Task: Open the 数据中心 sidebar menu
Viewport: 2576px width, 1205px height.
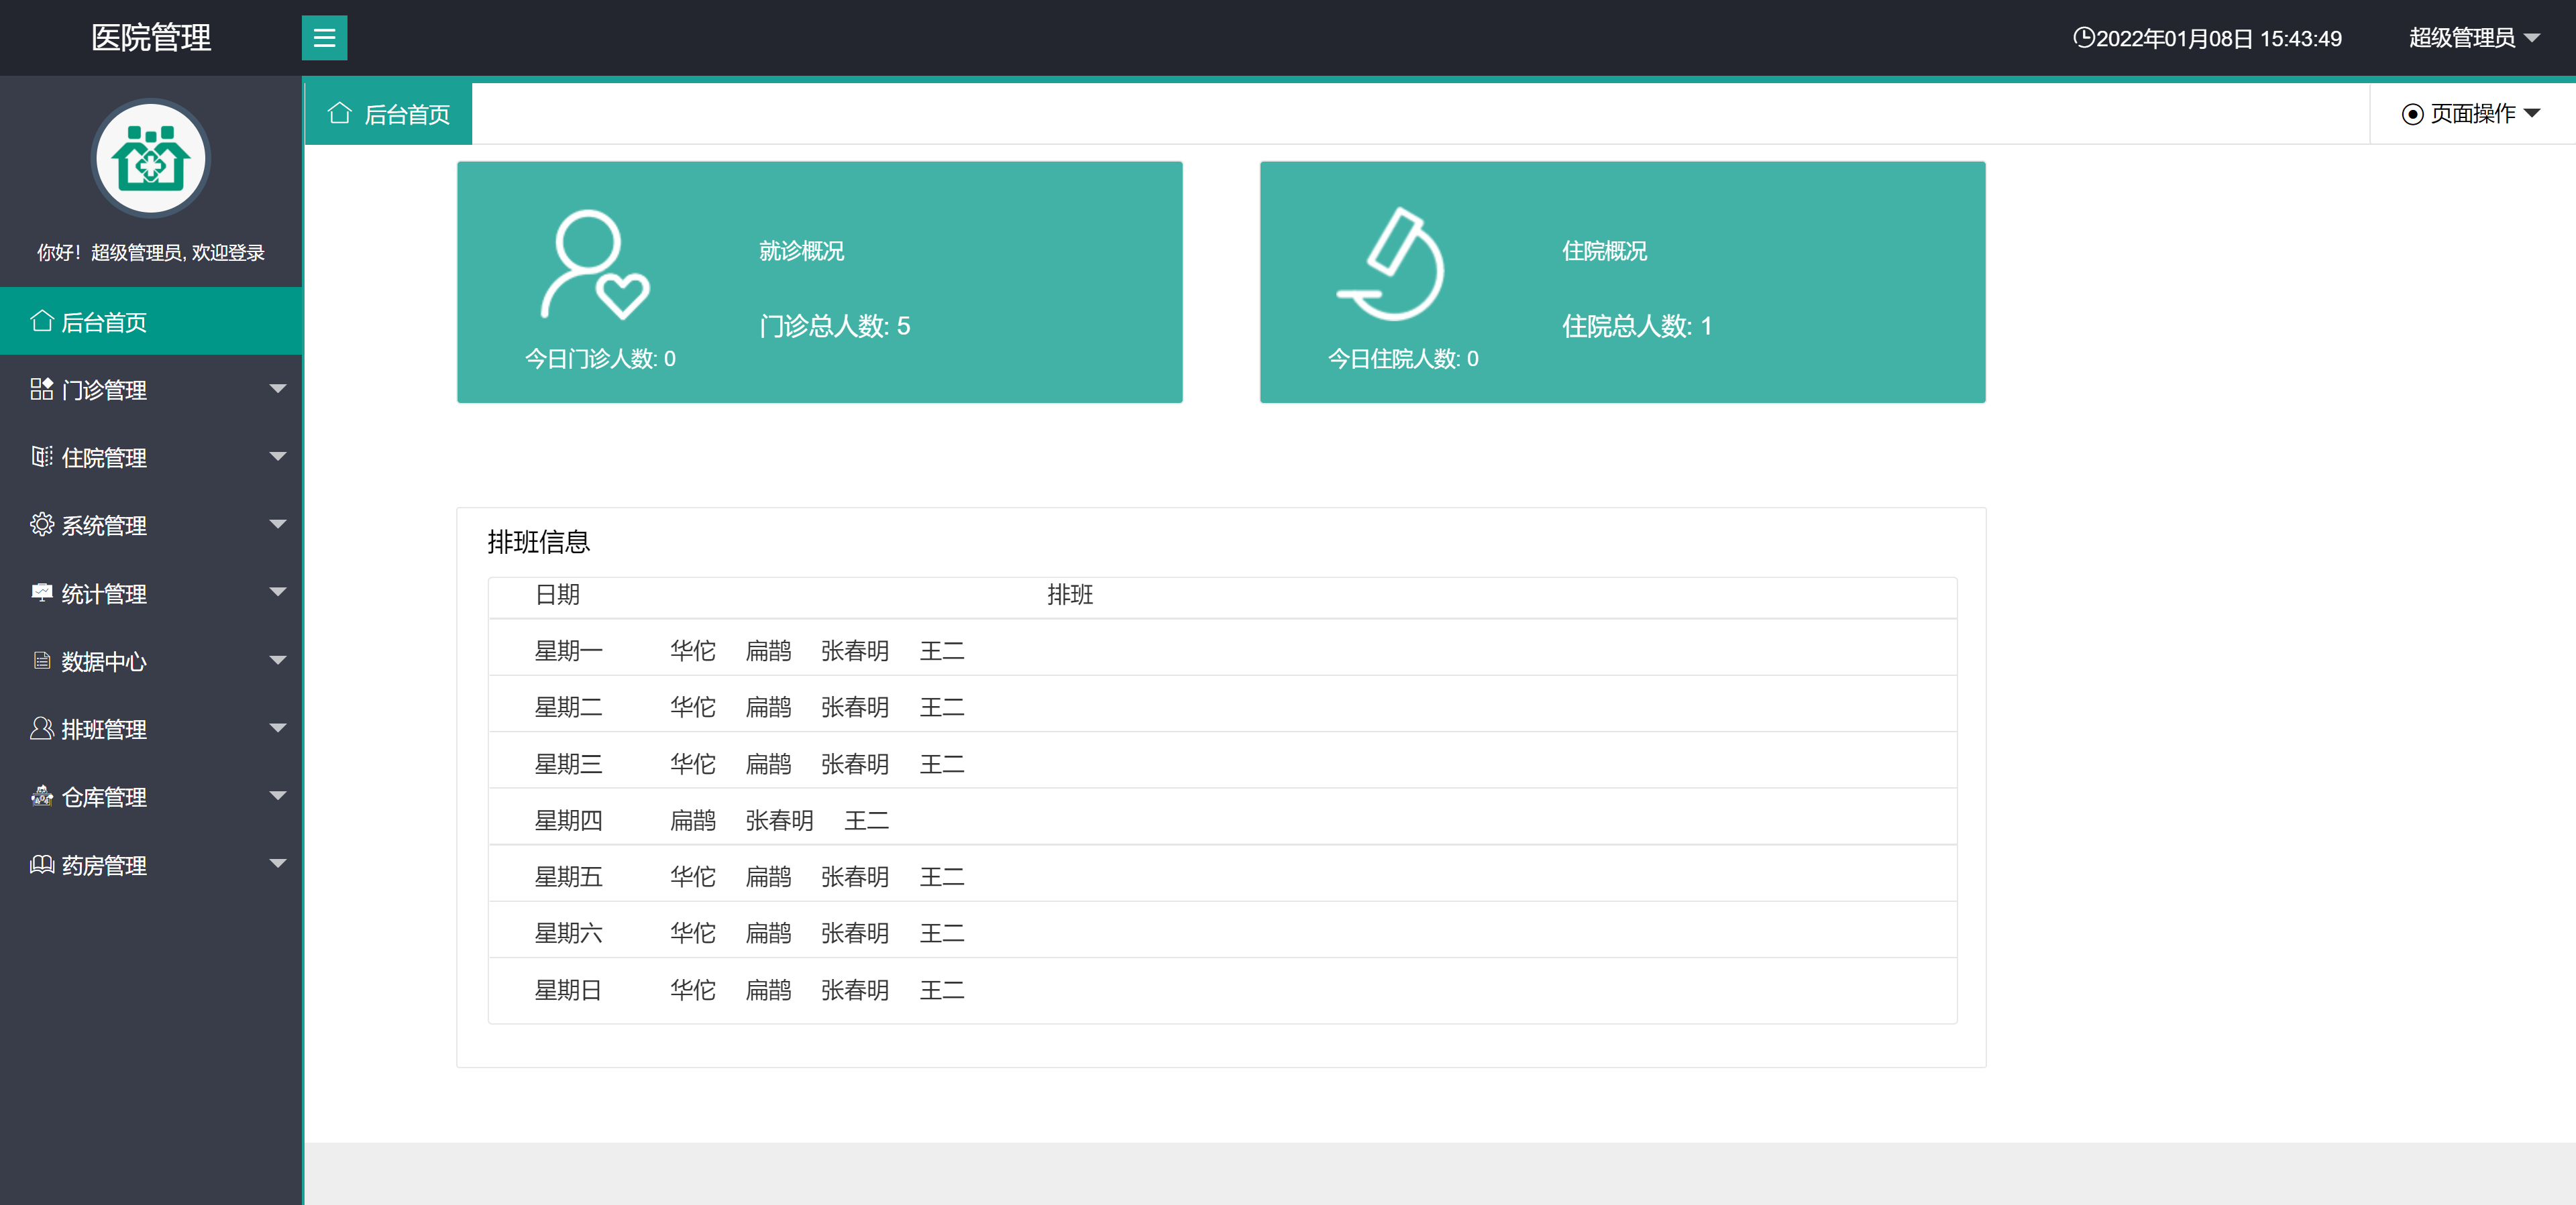Action: pyautogui.click(x=151, y=660)
